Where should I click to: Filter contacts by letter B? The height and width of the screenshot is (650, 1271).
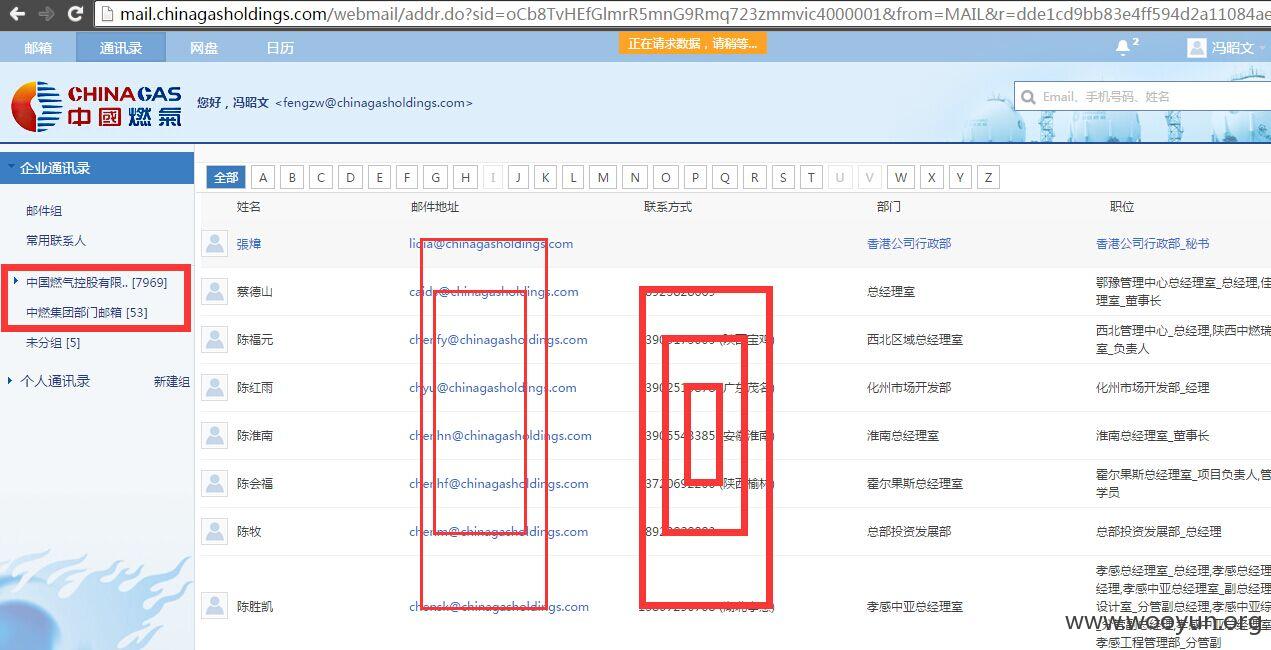292,178
